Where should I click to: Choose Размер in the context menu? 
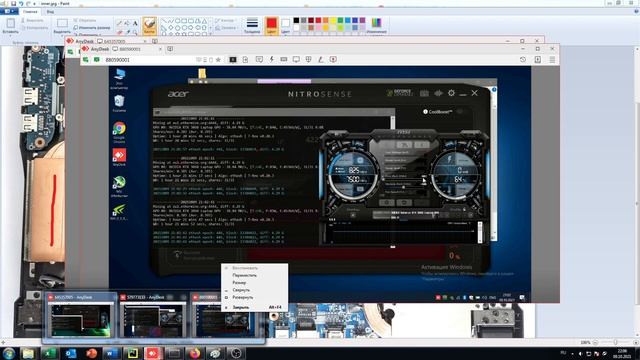pyautogui.click(x=239, y=282)
